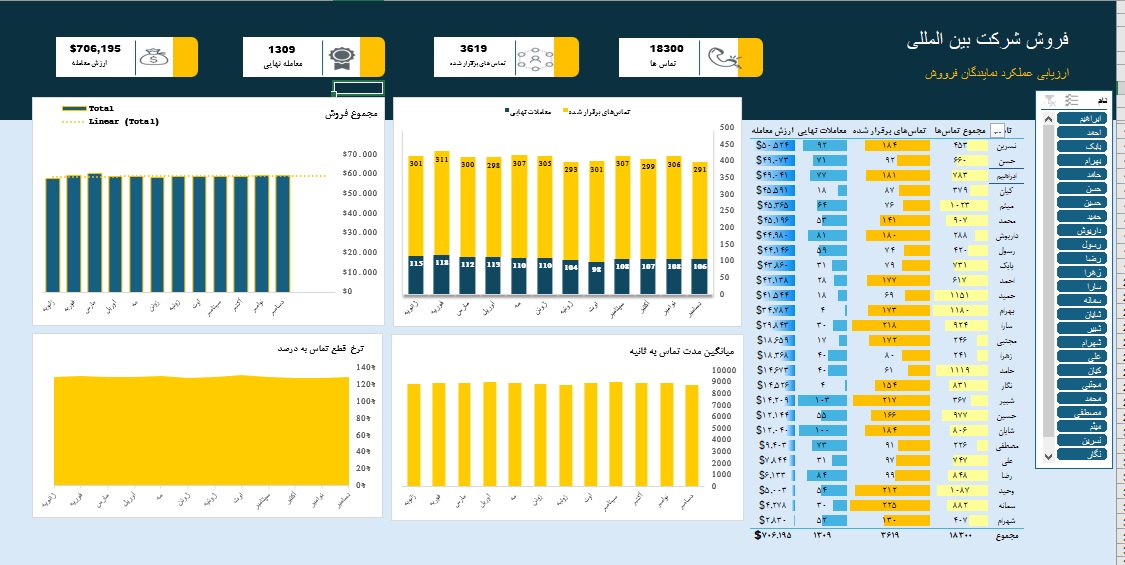The height and width of the screenshot is (565, 1125).
Task: Enable multi-select icon in the name slicer
Action: coord(1072,100)
